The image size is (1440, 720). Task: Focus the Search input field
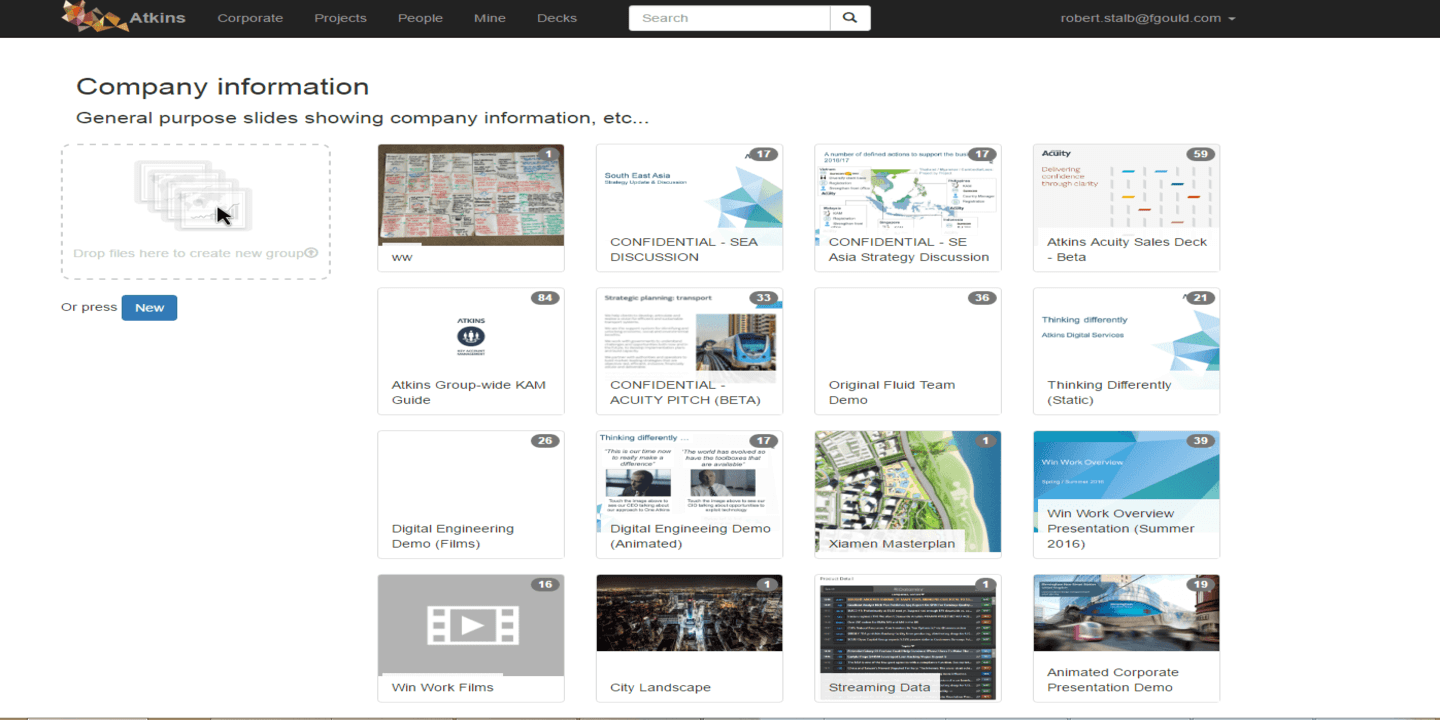[729, 18]
